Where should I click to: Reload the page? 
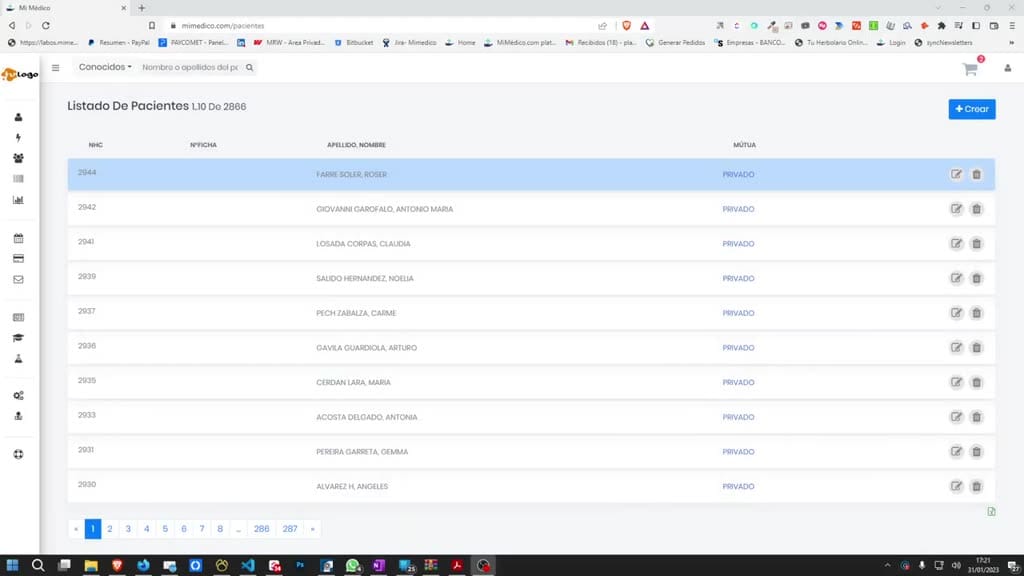tap(46, 25)
